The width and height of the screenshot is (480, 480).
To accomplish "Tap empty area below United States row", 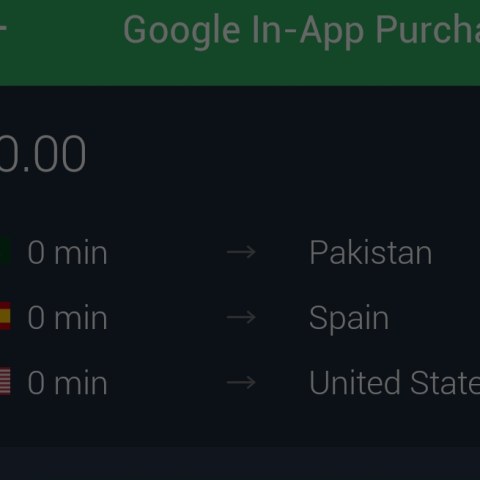I will 240,422.
